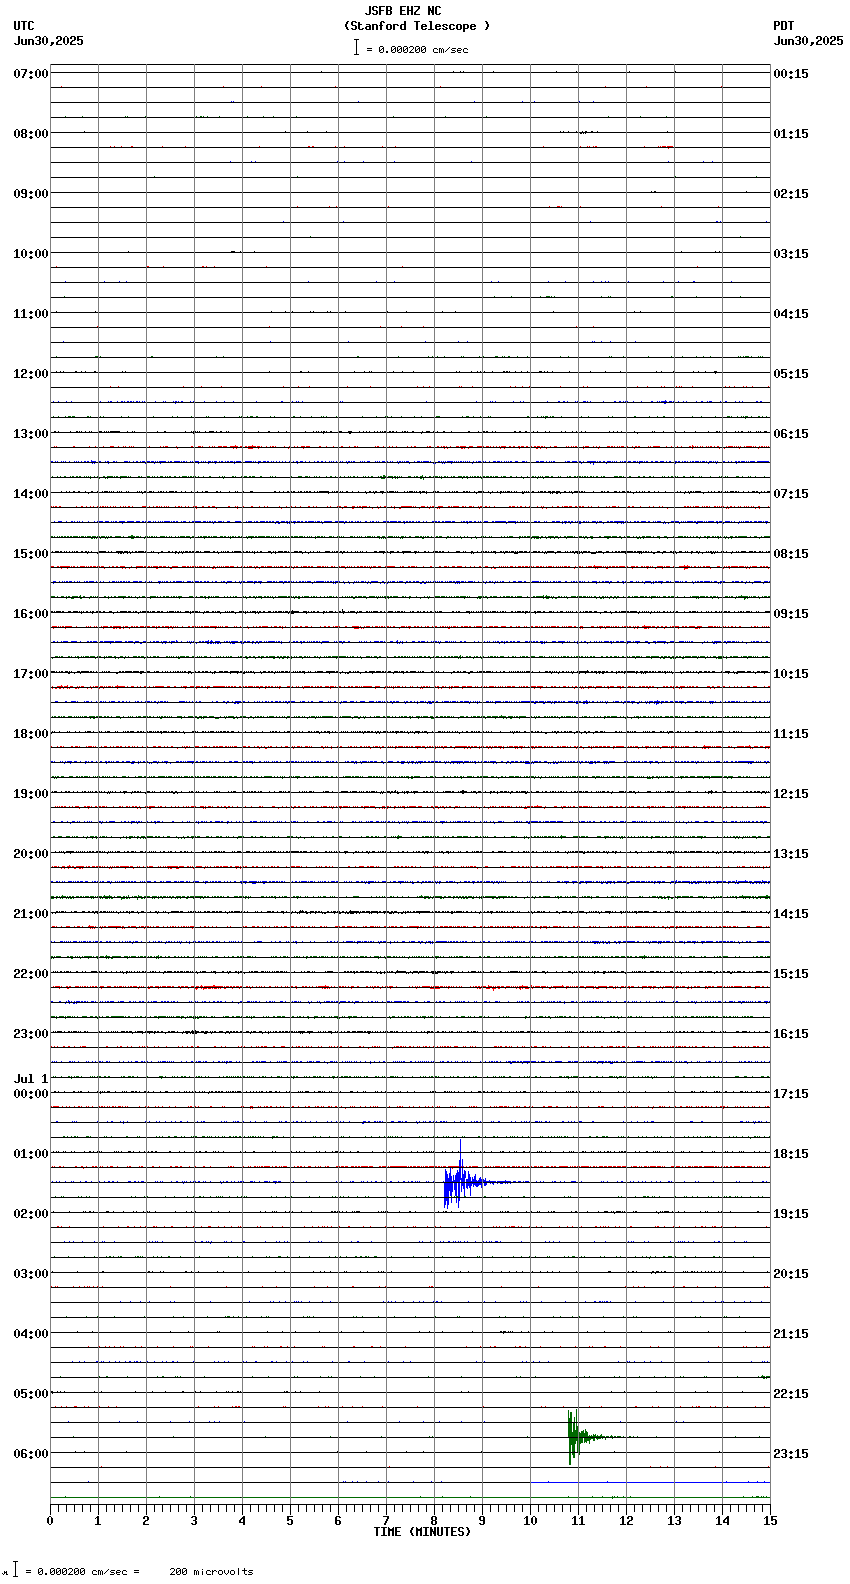Click the 09:00 UTC row label
The height and width of the screenshot is (1584, 850).
31,194
